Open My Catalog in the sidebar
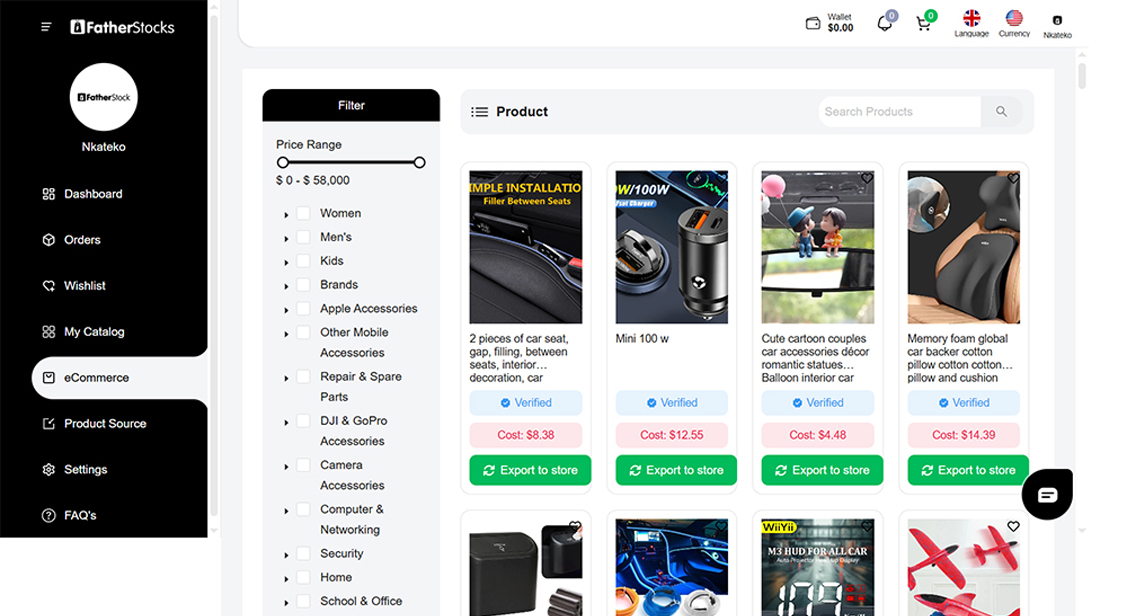This screenshot has height=616, width=1125. tap(93, 331)
